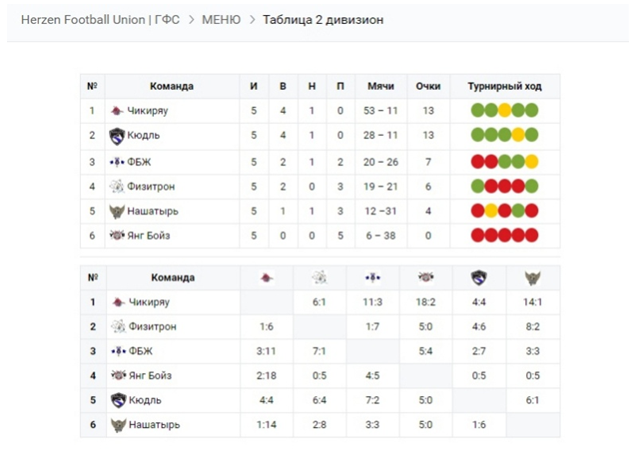This screenshot has height=454, width=629.
Task: Click Физитрон logo in standings table
Action: (117, 186)
